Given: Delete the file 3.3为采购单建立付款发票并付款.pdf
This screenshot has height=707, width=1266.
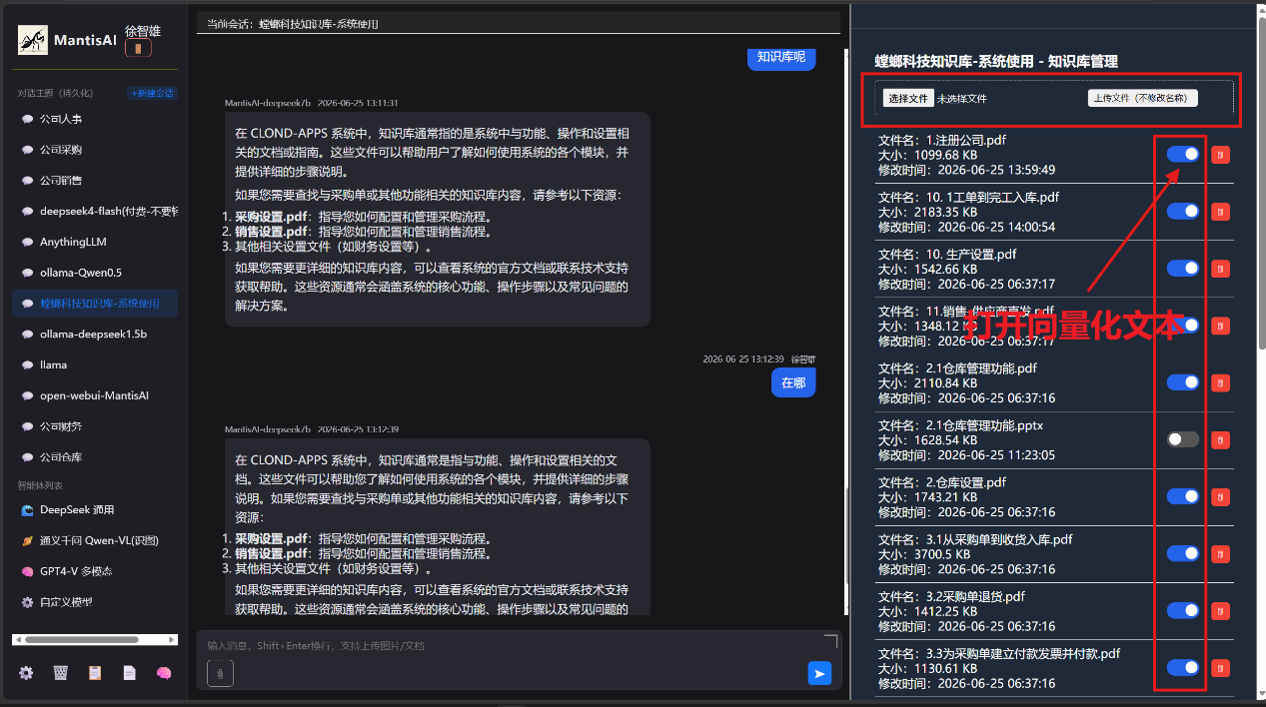Looking at the screenshot, I should pyautogui.click(x=1220, y=668).
